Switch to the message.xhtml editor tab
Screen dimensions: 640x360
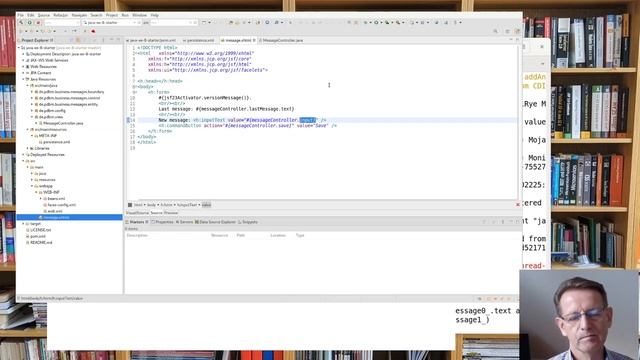coord(238,40)
